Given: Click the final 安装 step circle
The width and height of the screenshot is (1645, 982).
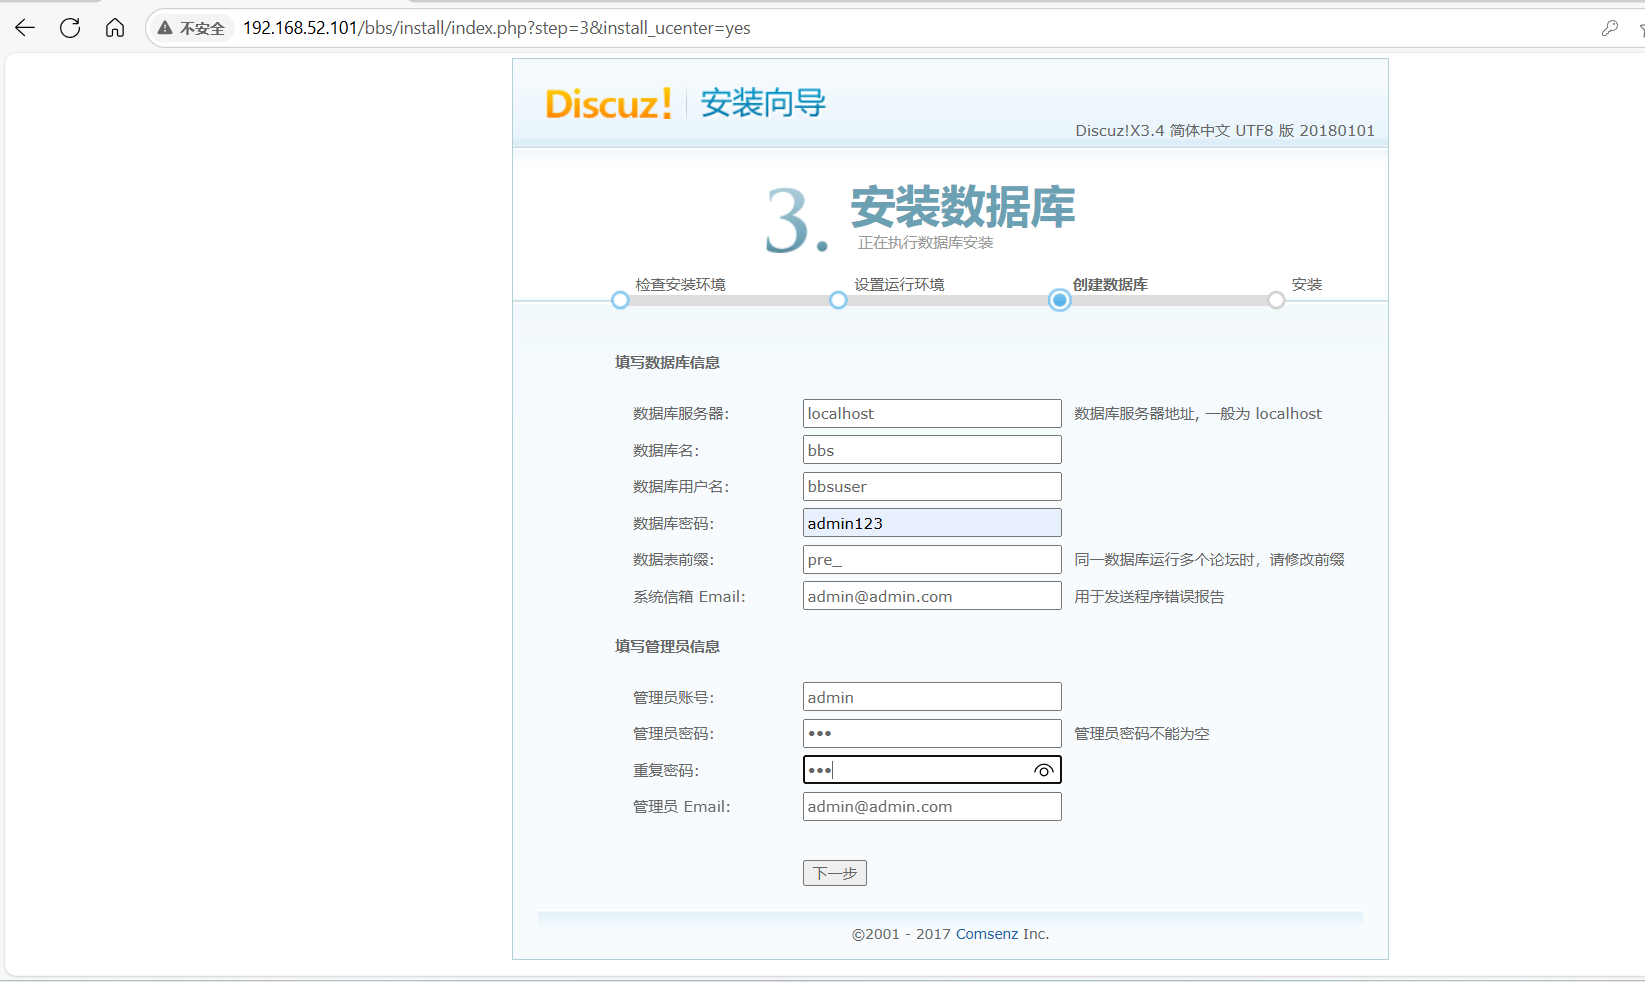Looking at the screenshot, I should tap(1276, 300).
